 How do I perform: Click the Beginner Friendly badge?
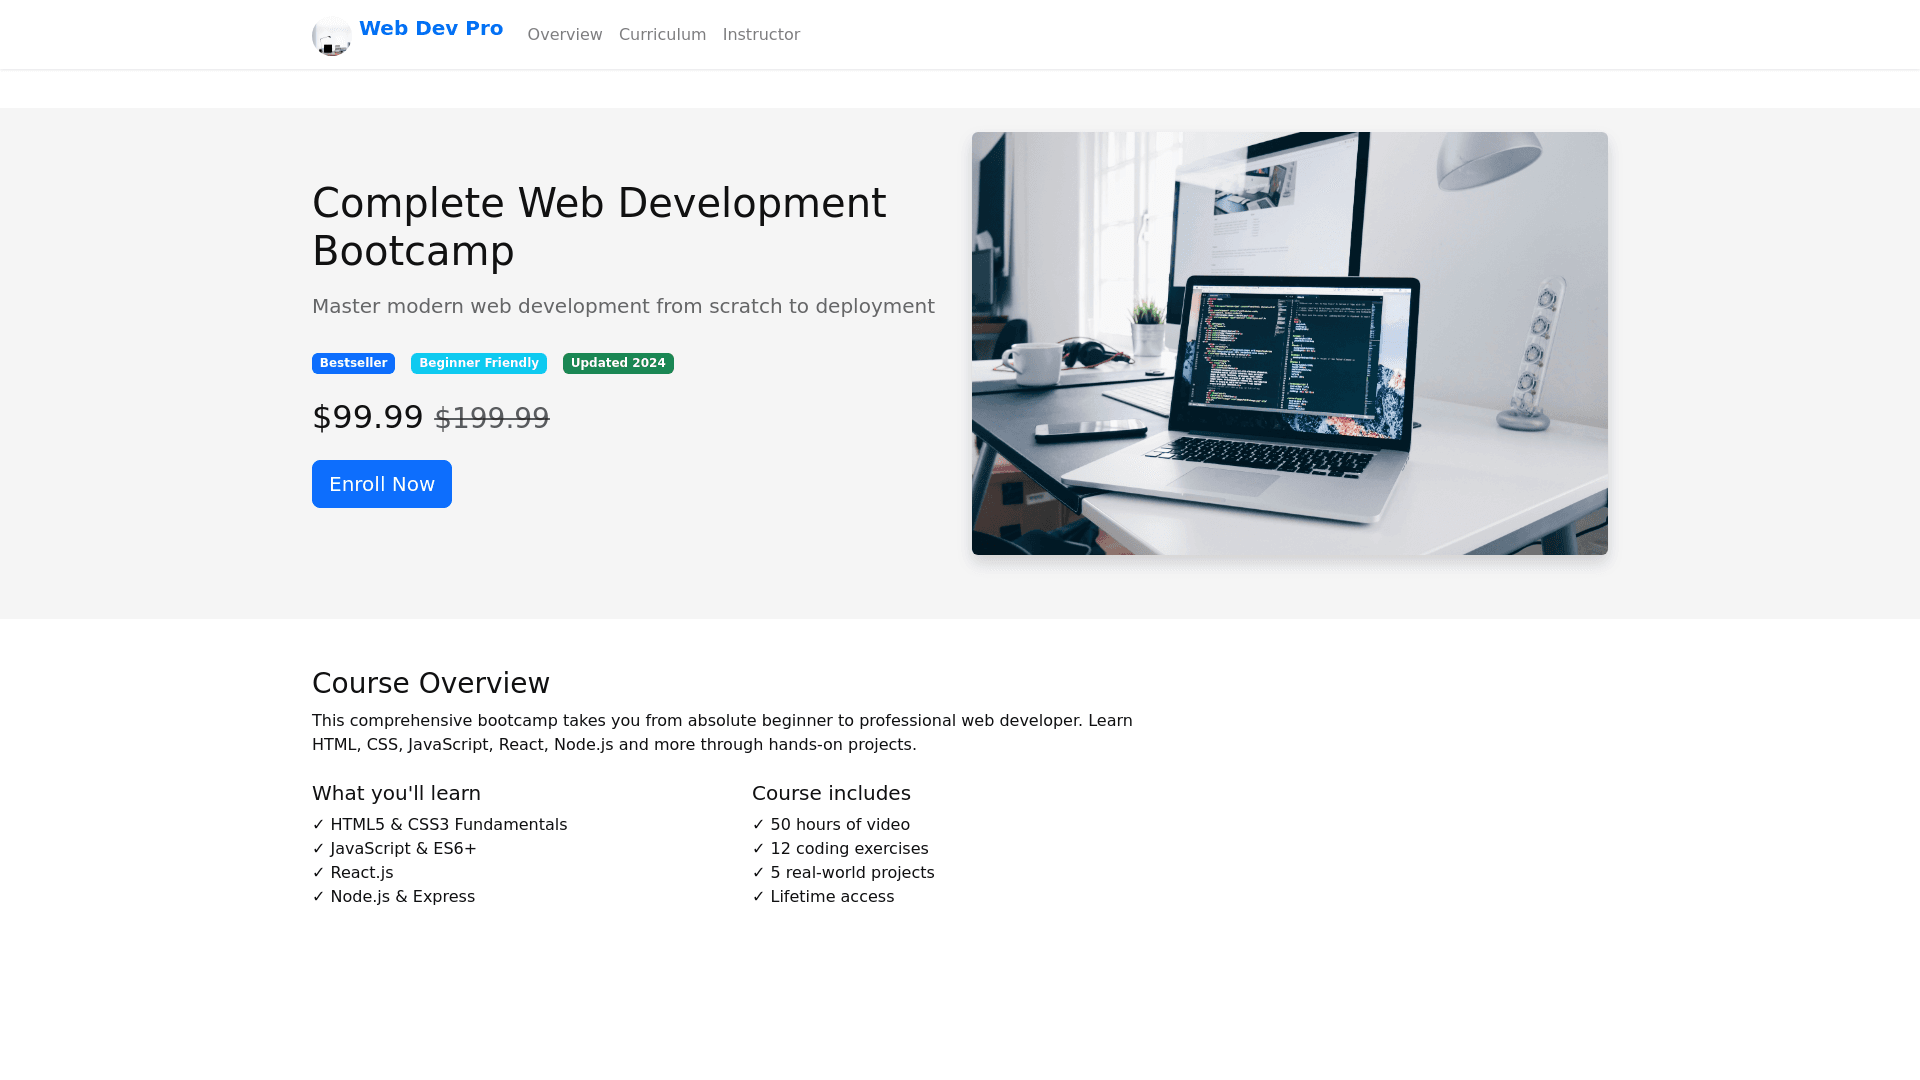(478, 364)
